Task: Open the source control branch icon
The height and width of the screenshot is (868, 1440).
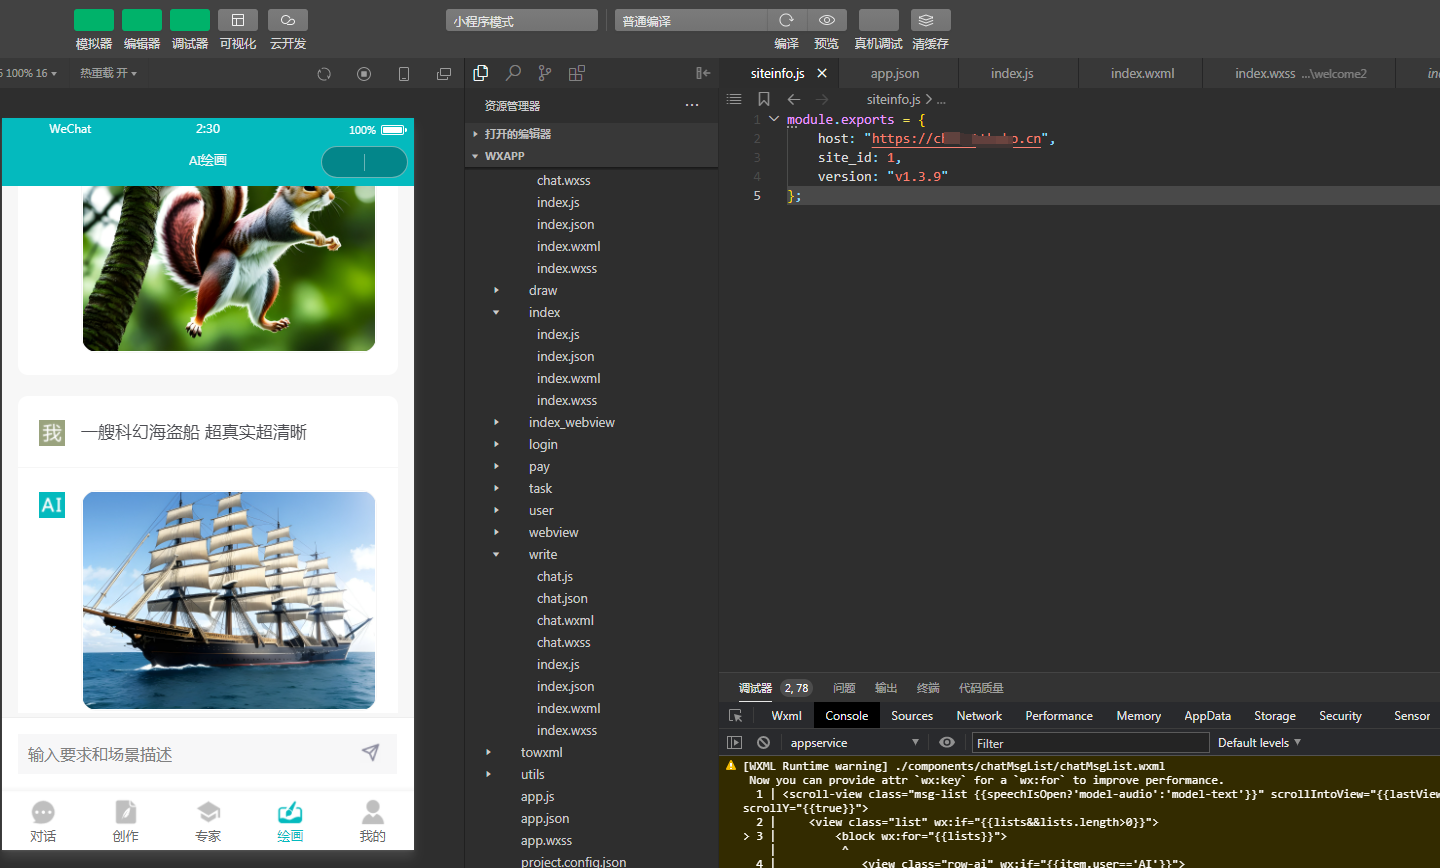Action: pyautogui.click(x=544, y=73)
